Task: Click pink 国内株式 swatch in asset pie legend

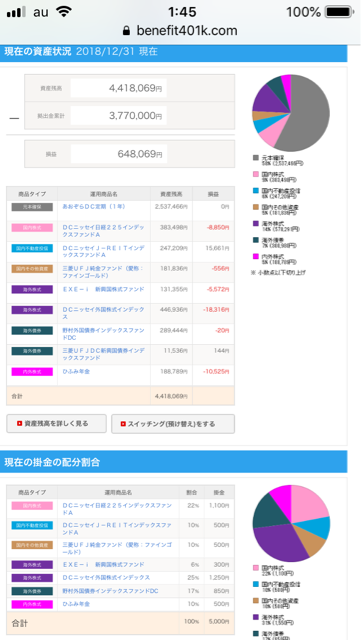Action: click(x=256, y=174)
